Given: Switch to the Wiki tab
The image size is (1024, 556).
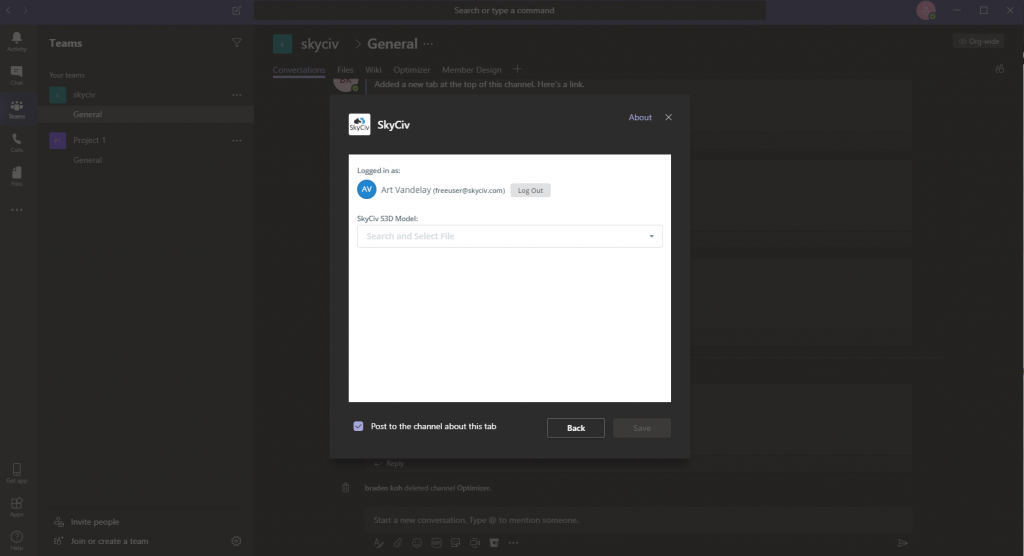Looking at the screenshot, I should click(373, 70).
